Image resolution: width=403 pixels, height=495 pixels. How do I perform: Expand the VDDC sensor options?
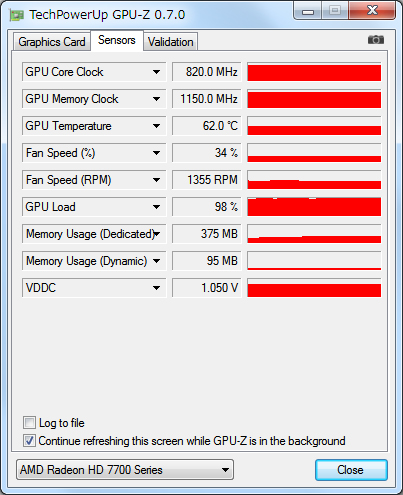click(x=156, y=288)
